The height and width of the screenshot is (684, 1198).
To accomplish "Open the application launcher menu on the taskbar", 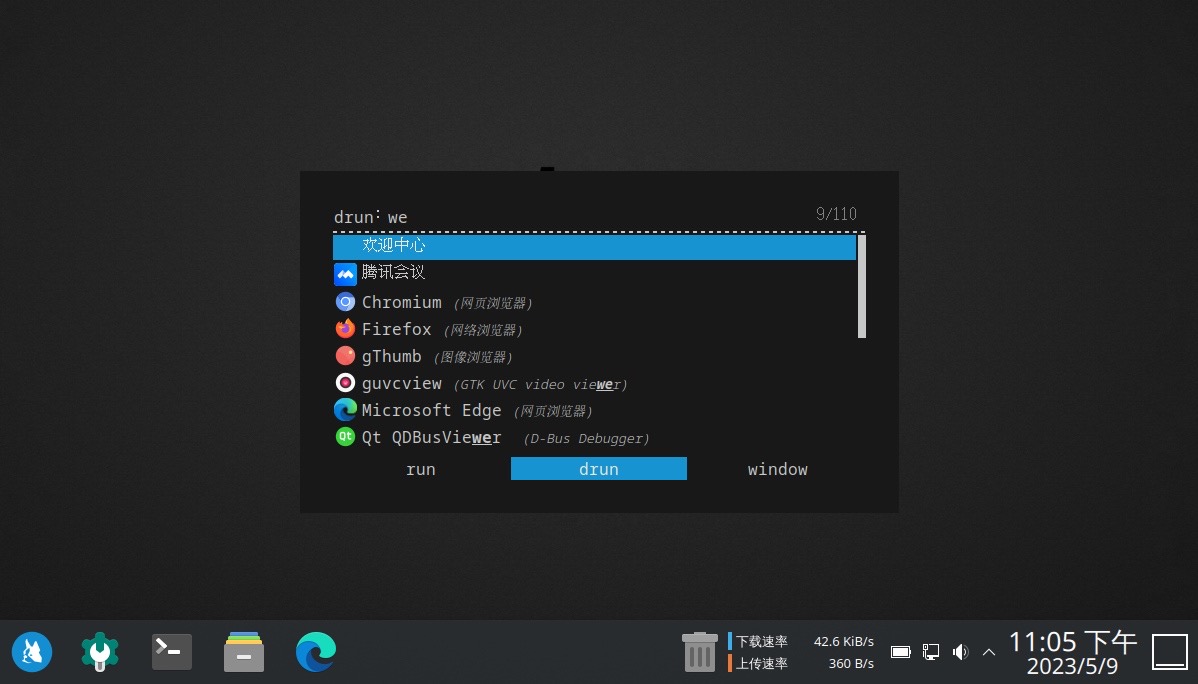I will click(x=32, y=652).
